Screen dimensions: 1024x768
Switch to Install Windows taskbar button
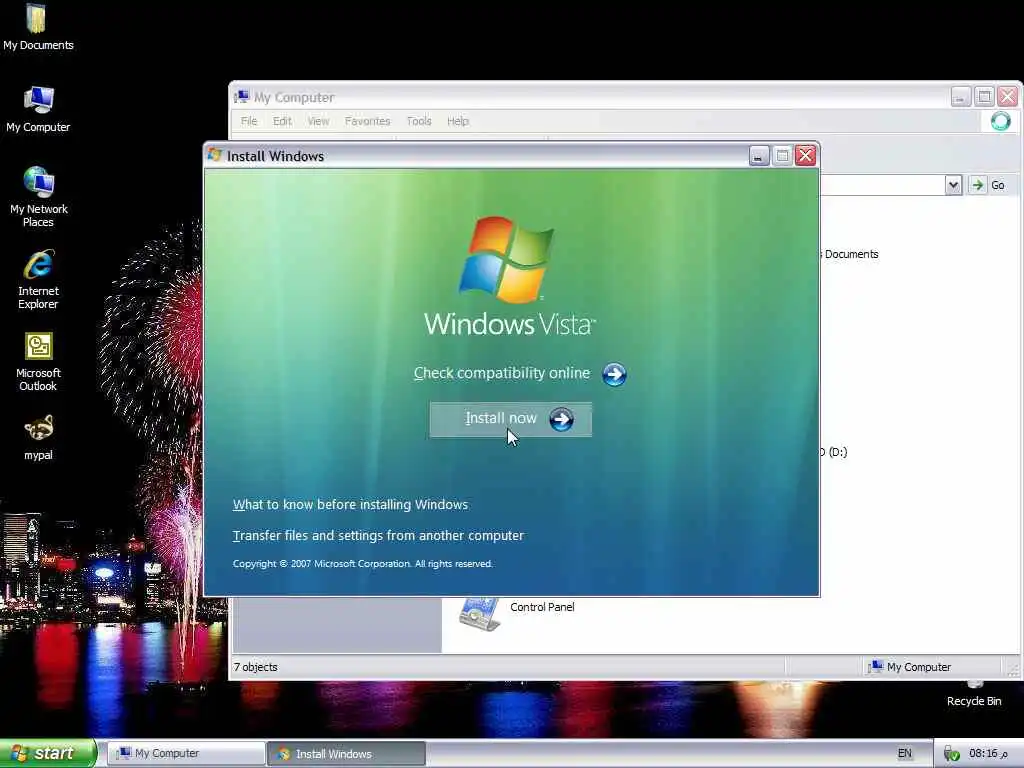346,753
